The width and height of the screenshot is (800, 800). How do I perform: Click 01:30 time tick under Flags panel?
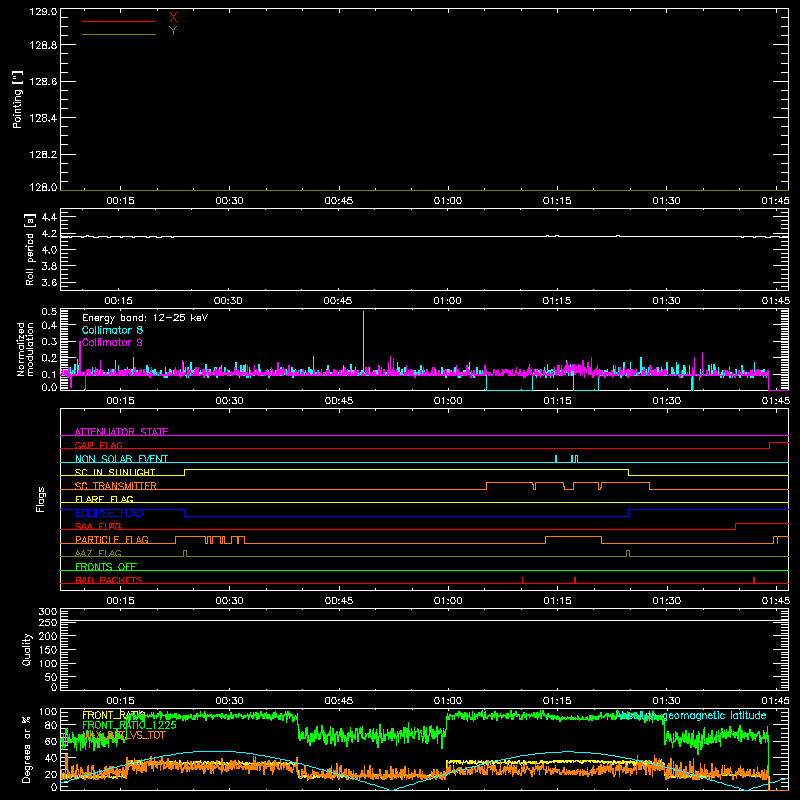point(666,601)
